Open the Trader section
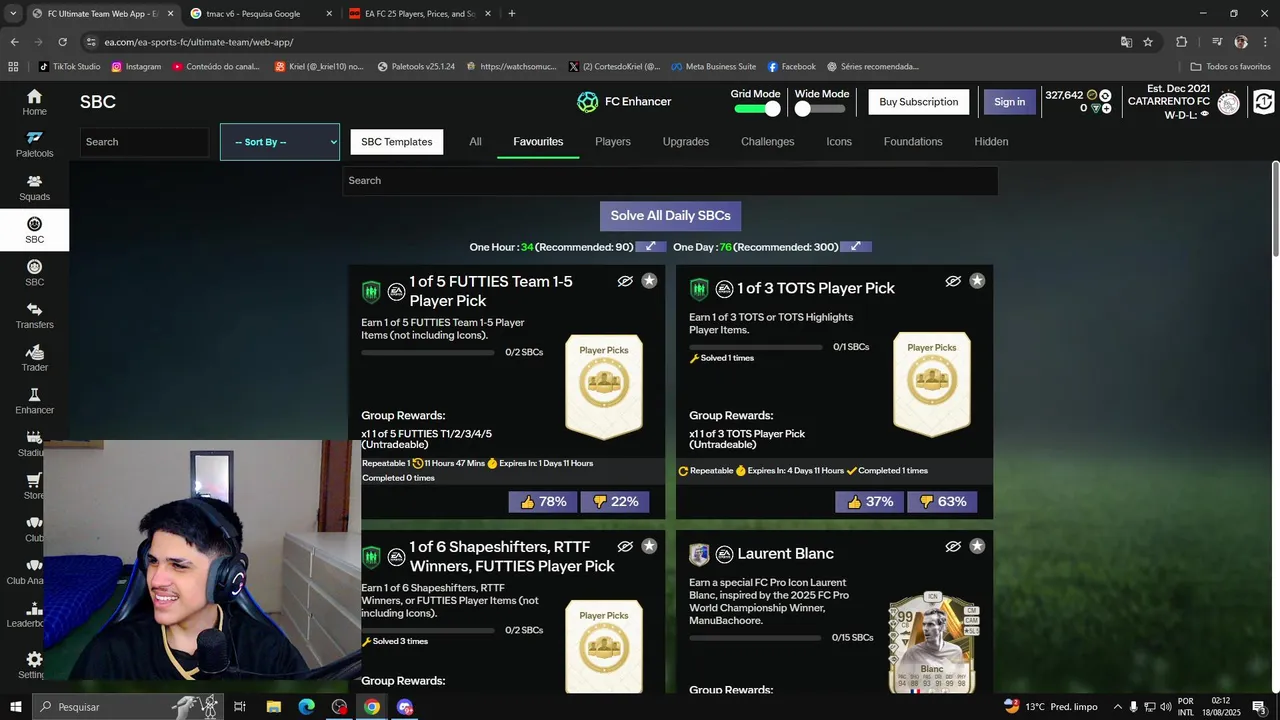Image resolution: width=1280 pixels, height=720 pixels. pos(34,359)
